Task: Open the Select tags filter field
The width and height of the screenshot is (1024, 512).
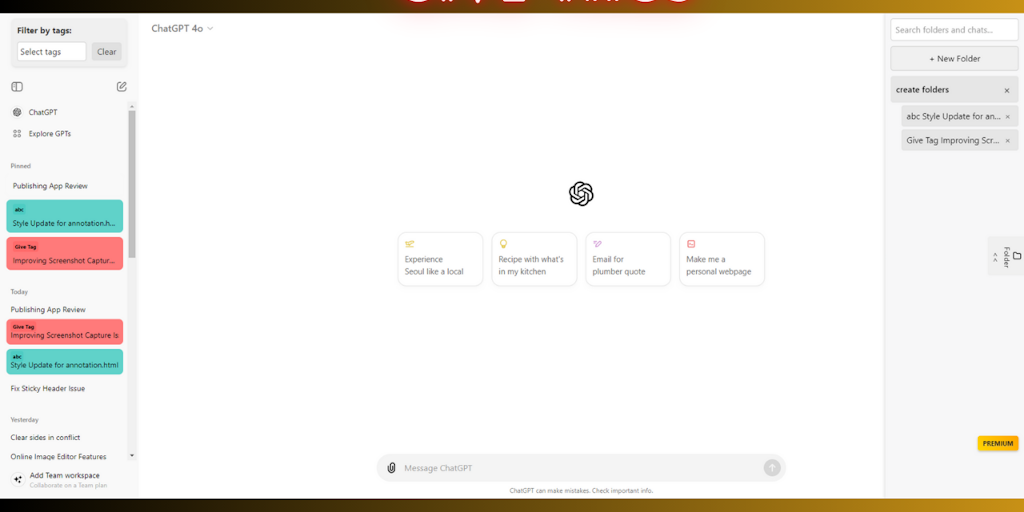Action: pyautogui.click(x=52, y=52)
